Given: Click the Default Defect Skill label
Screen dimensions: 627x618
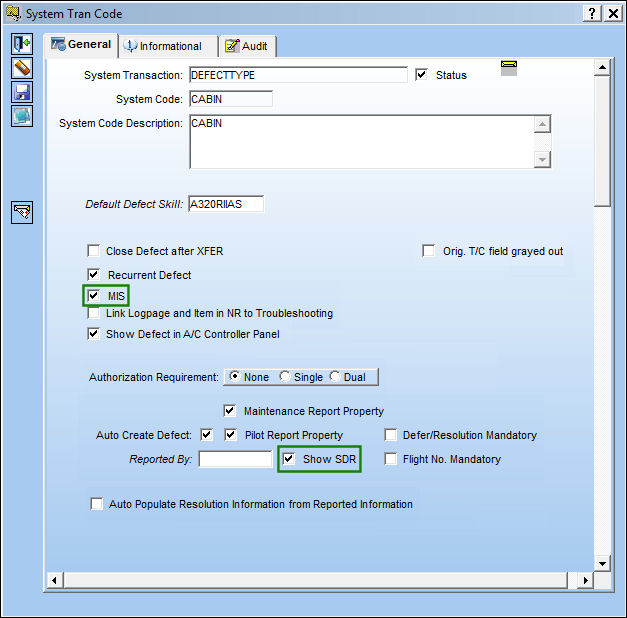Looking at the screenshot, I should (134, 204).
